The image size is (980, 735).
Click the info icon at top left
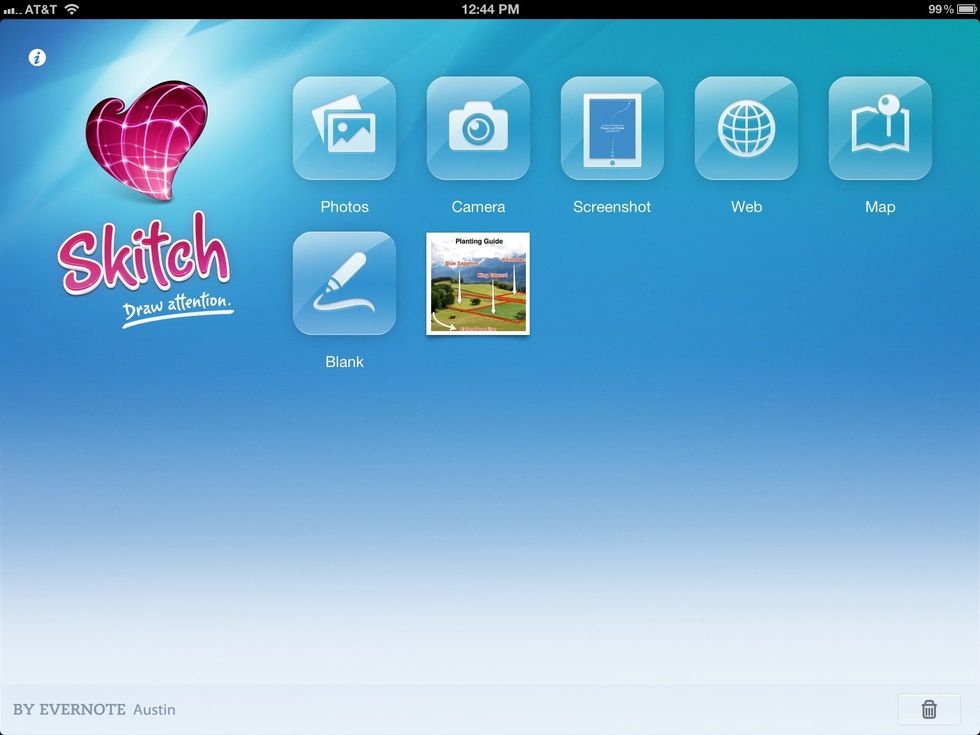(x=37, y=57)
